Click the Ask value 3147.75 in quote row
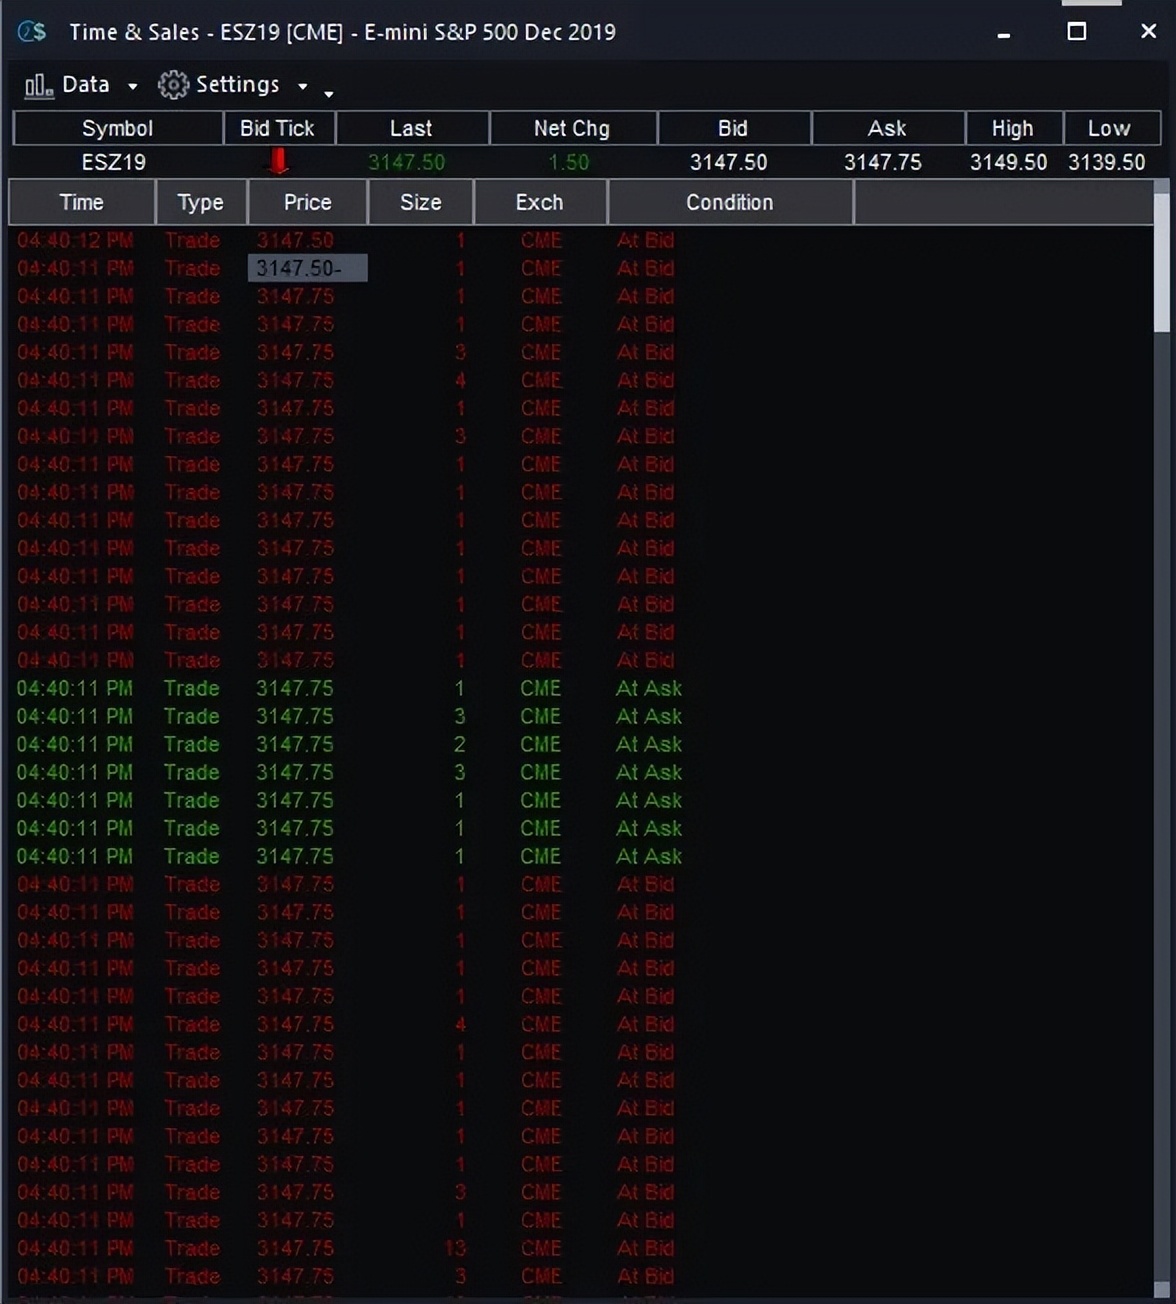The height and width of the screenshot is (1304, 1176). [882, 162]
